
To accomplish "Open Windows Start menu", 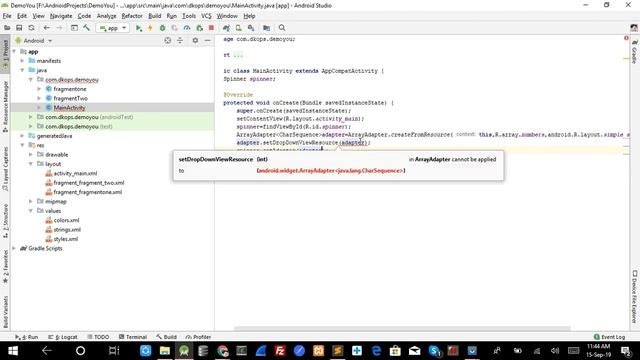I will point(13,351).
